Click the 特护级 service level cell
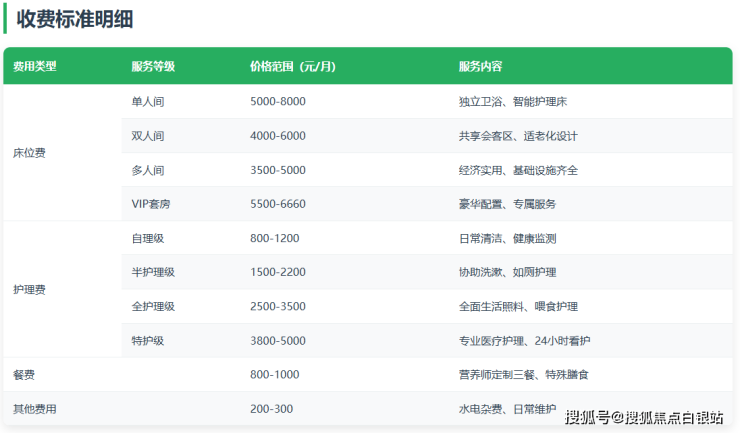The height and width of the screenshot is (433, 740). [148, 340]
